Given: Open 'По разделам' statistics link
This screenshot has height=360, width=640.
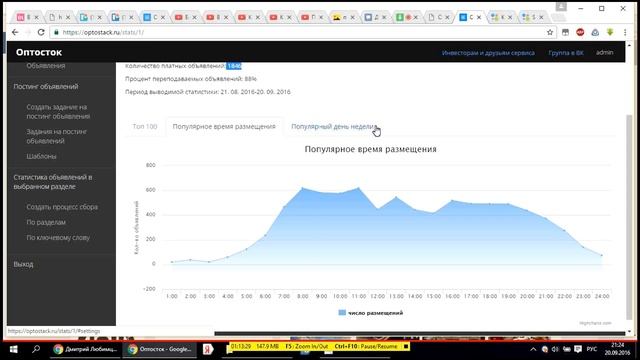Looking at the screenshot, I should coord(46,222).
